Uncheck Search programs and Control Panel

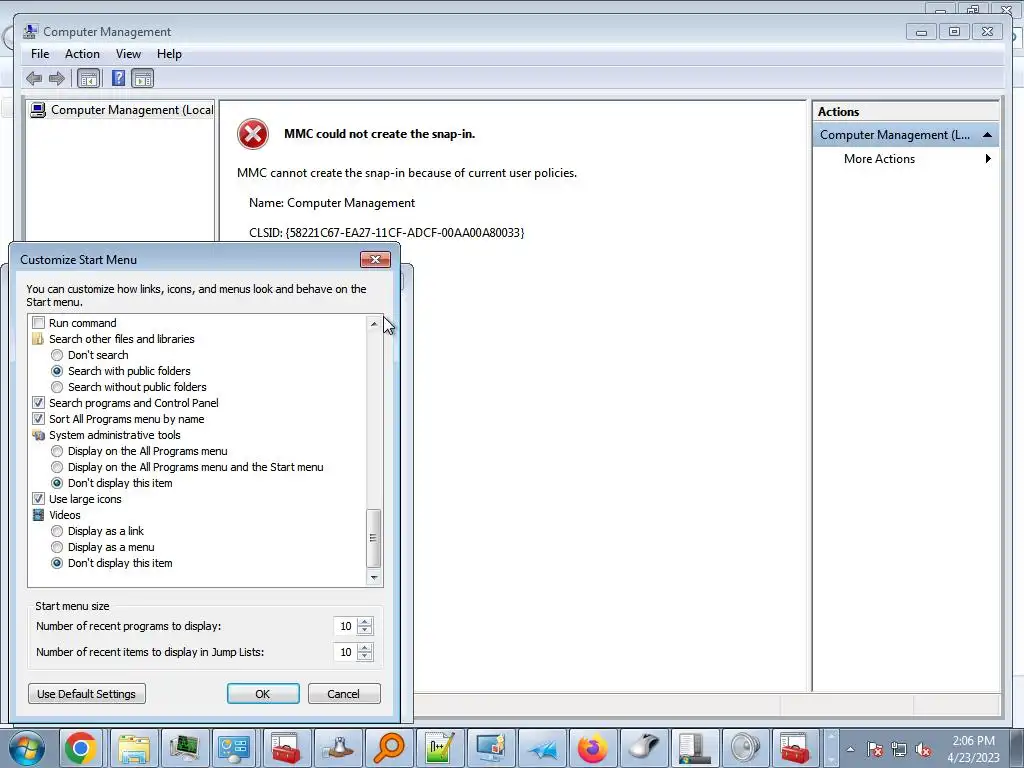pyautogui.click(x=39, y=403)
